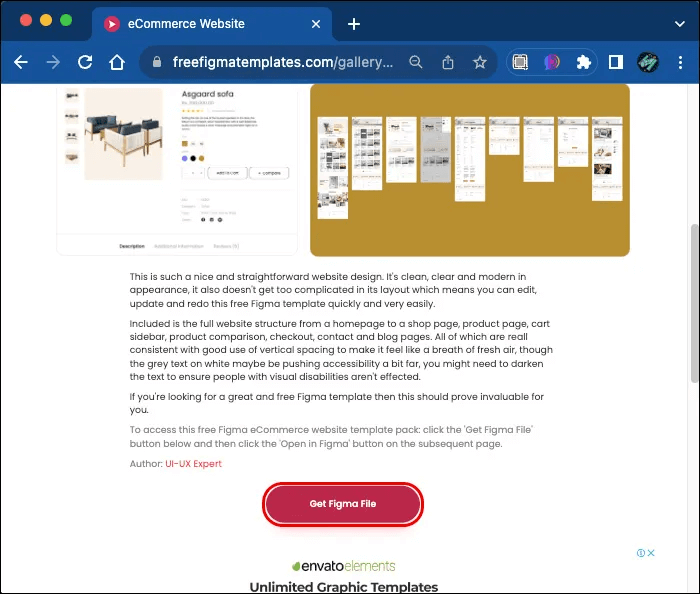Select the gold color swatch in preview
Image resolution: width=700 pixels, height=594 pixels.
pyautogui.click(x=201, y=158)
